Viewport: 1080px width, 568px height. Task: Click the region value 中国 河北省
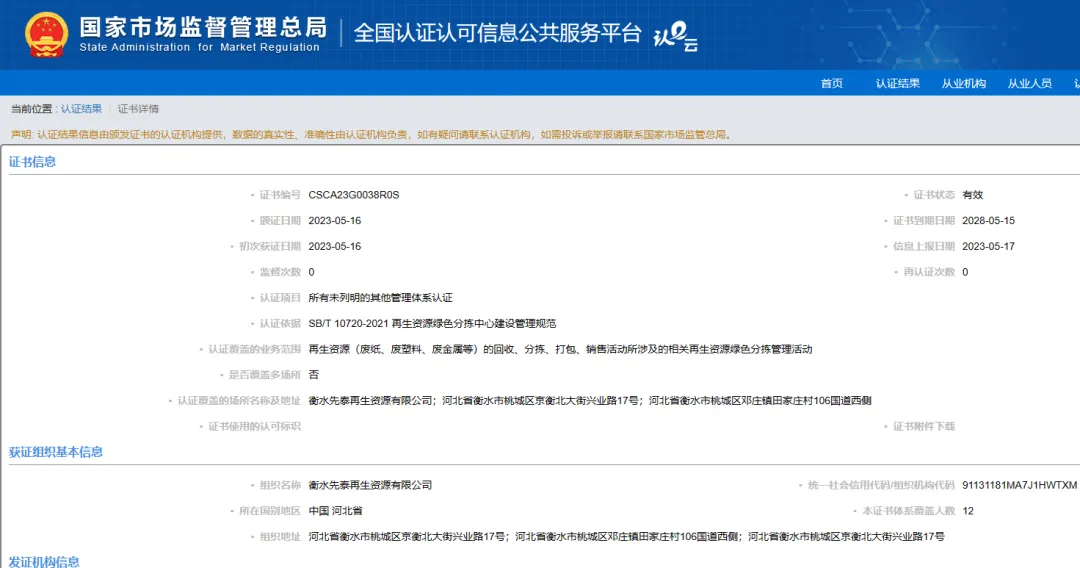(335, 511)
